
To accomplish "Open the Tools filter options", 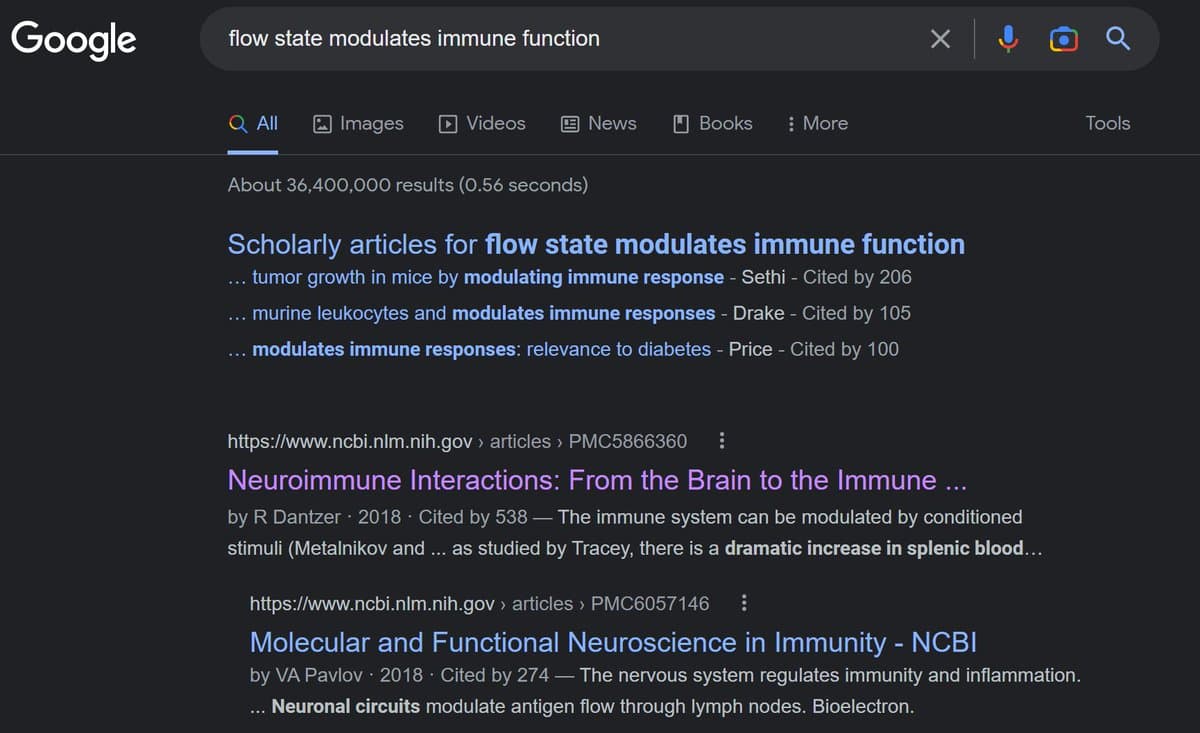I will (x=1107, y=123).
